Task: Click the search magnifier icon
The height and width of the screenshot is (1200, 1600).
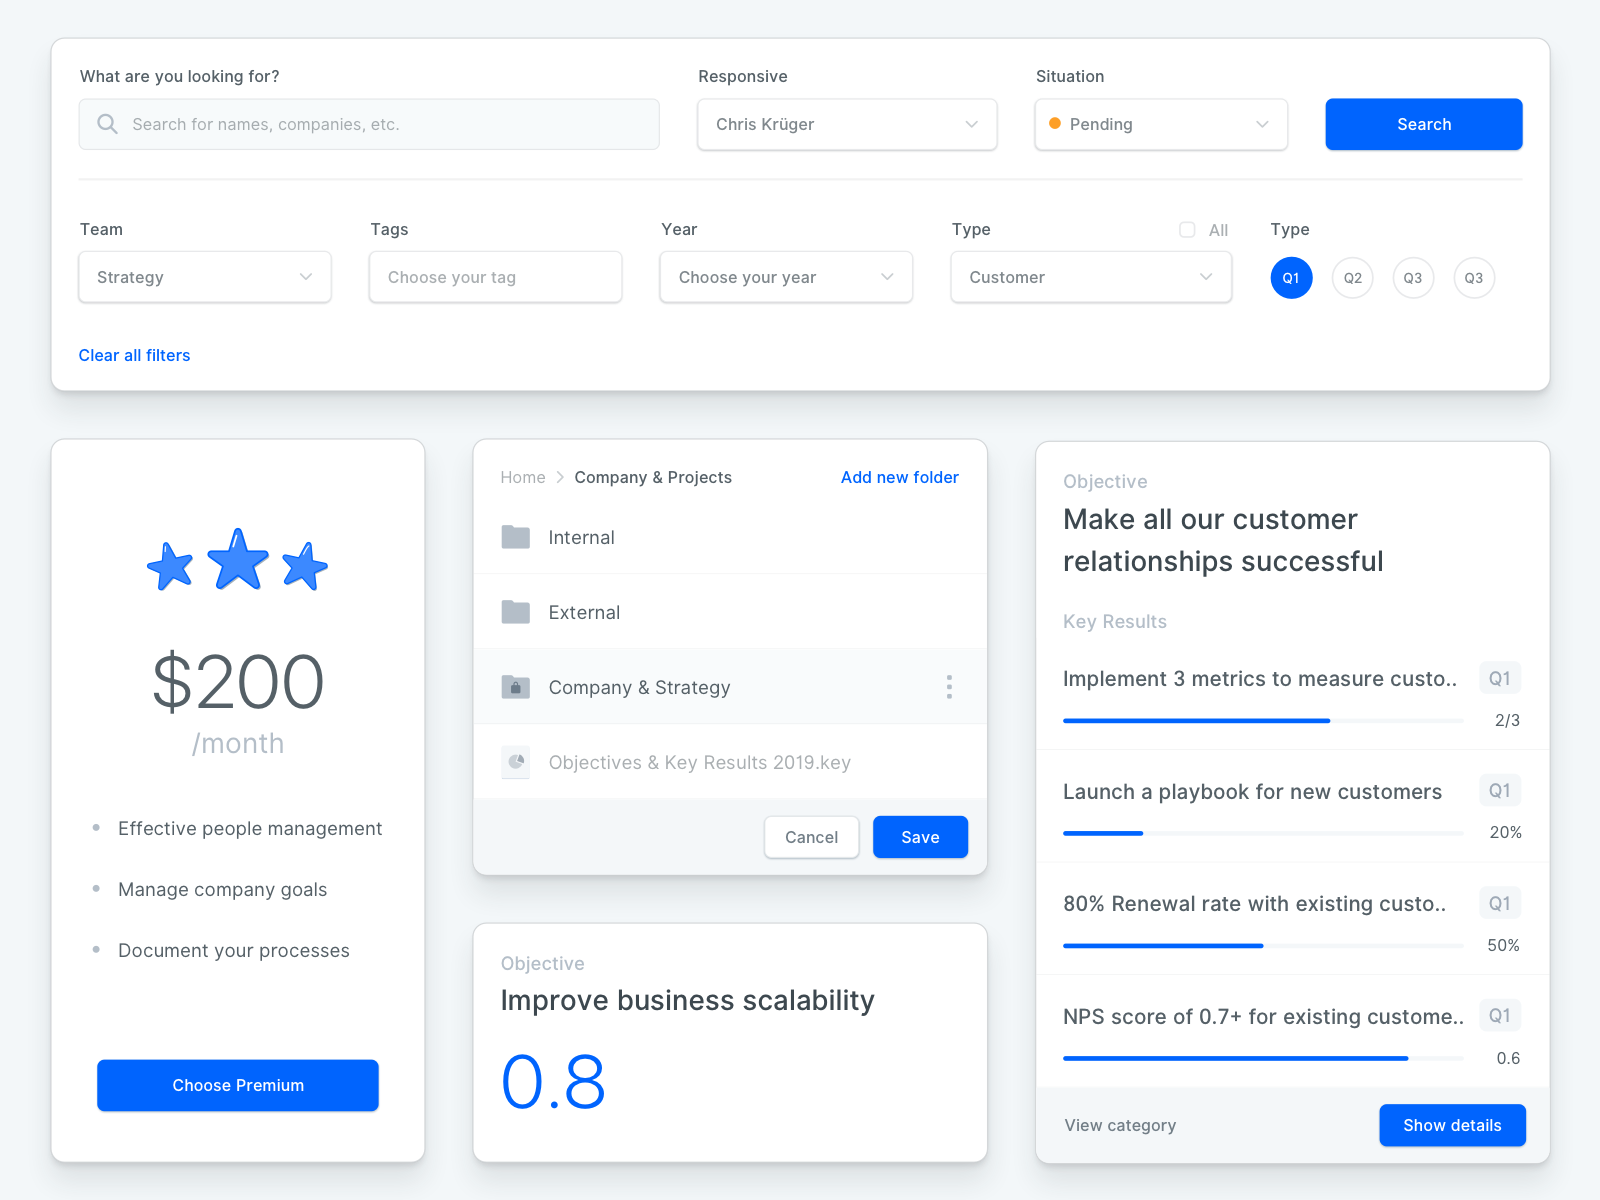Action: pos(107,124)
